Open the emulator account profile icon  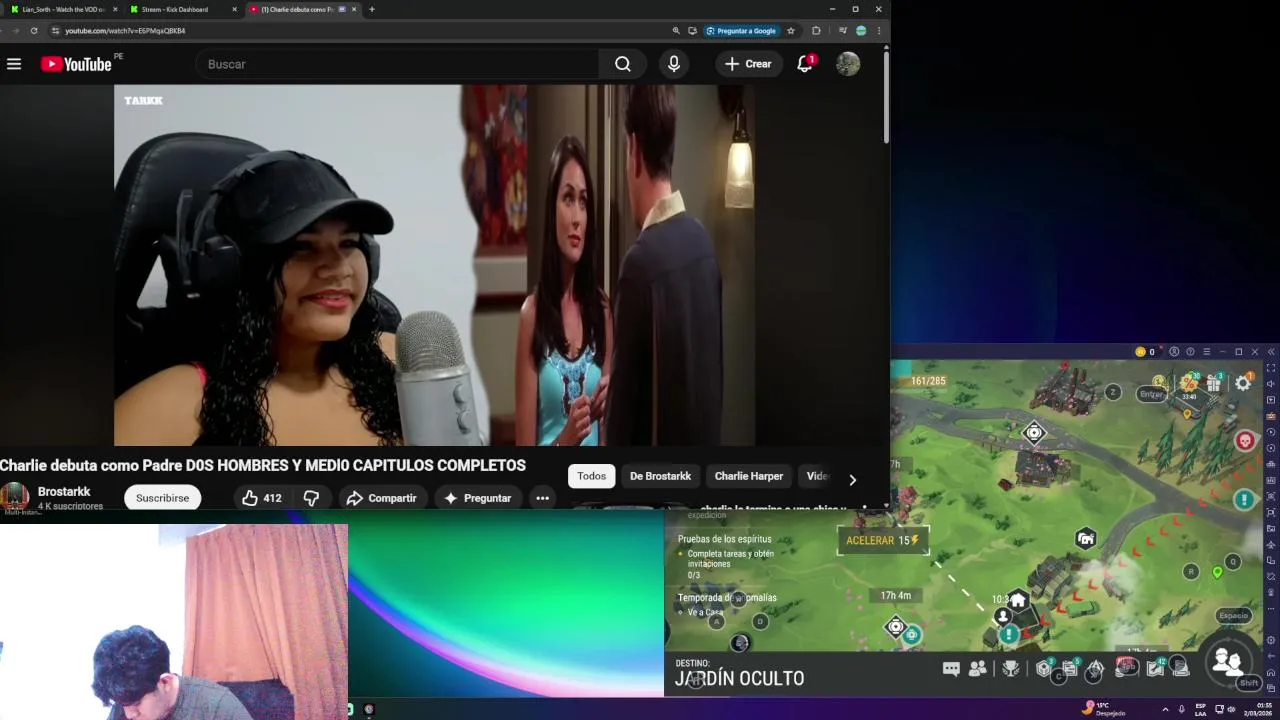pos(1174,352)
